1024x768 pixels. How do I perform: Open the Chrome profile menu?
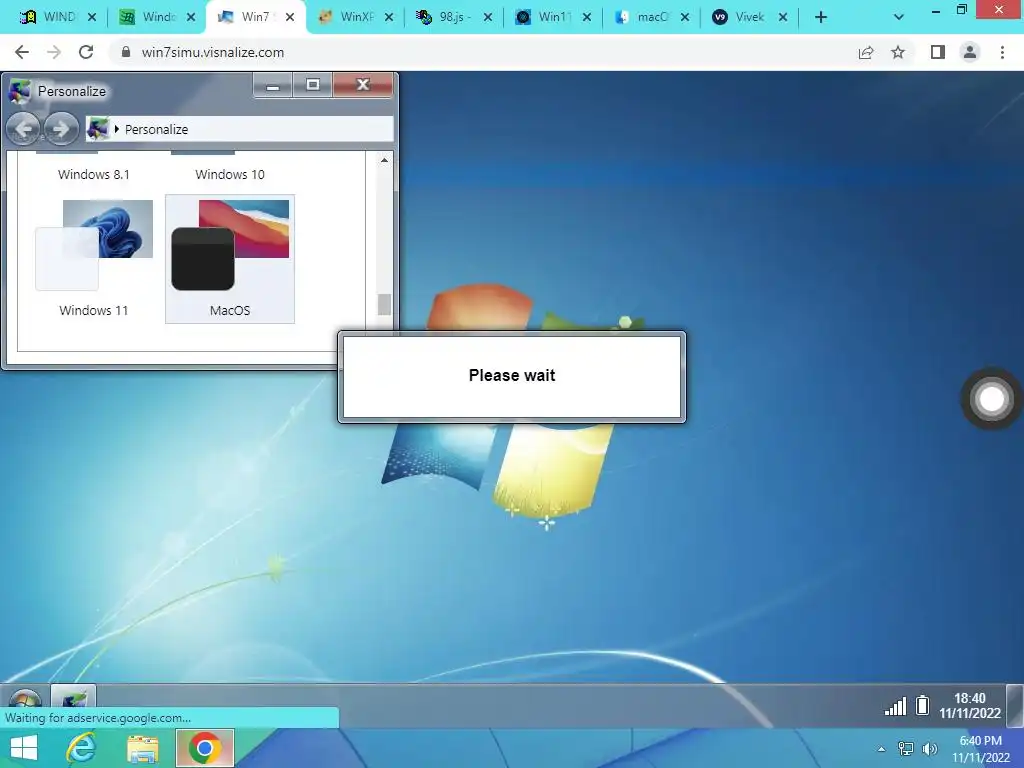(x=970, y=52)
